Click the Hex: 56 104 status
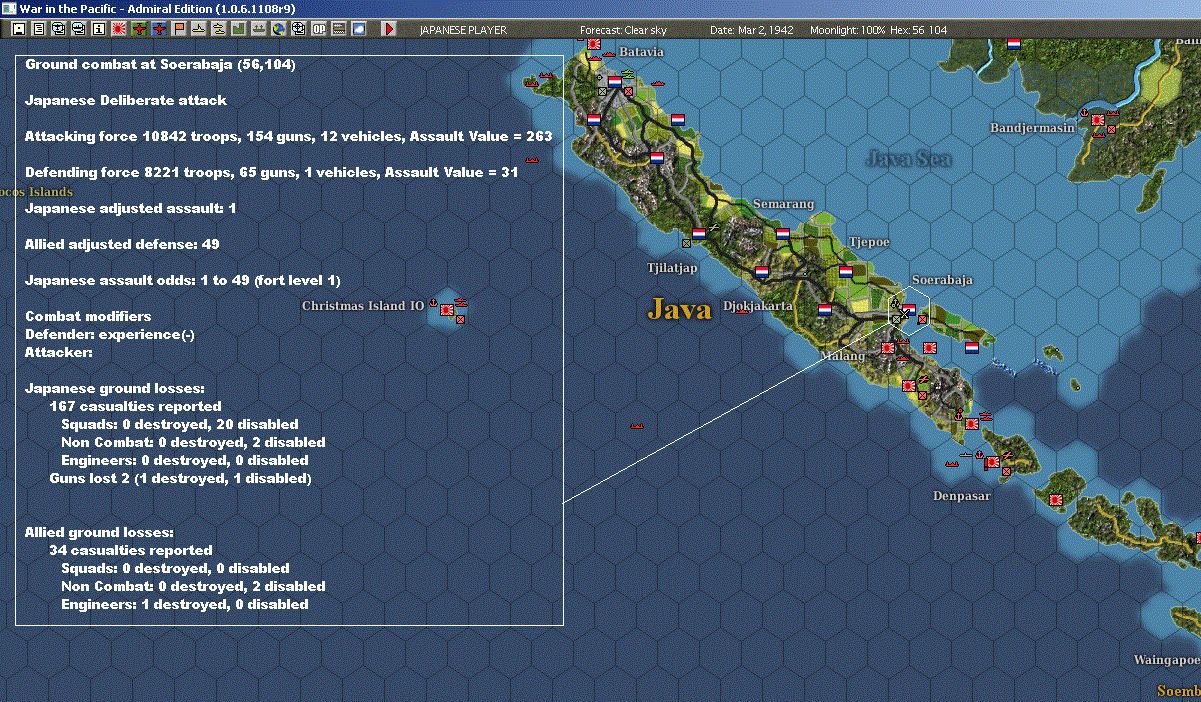Screen dimensions: 1201x702 coord(918,30)
